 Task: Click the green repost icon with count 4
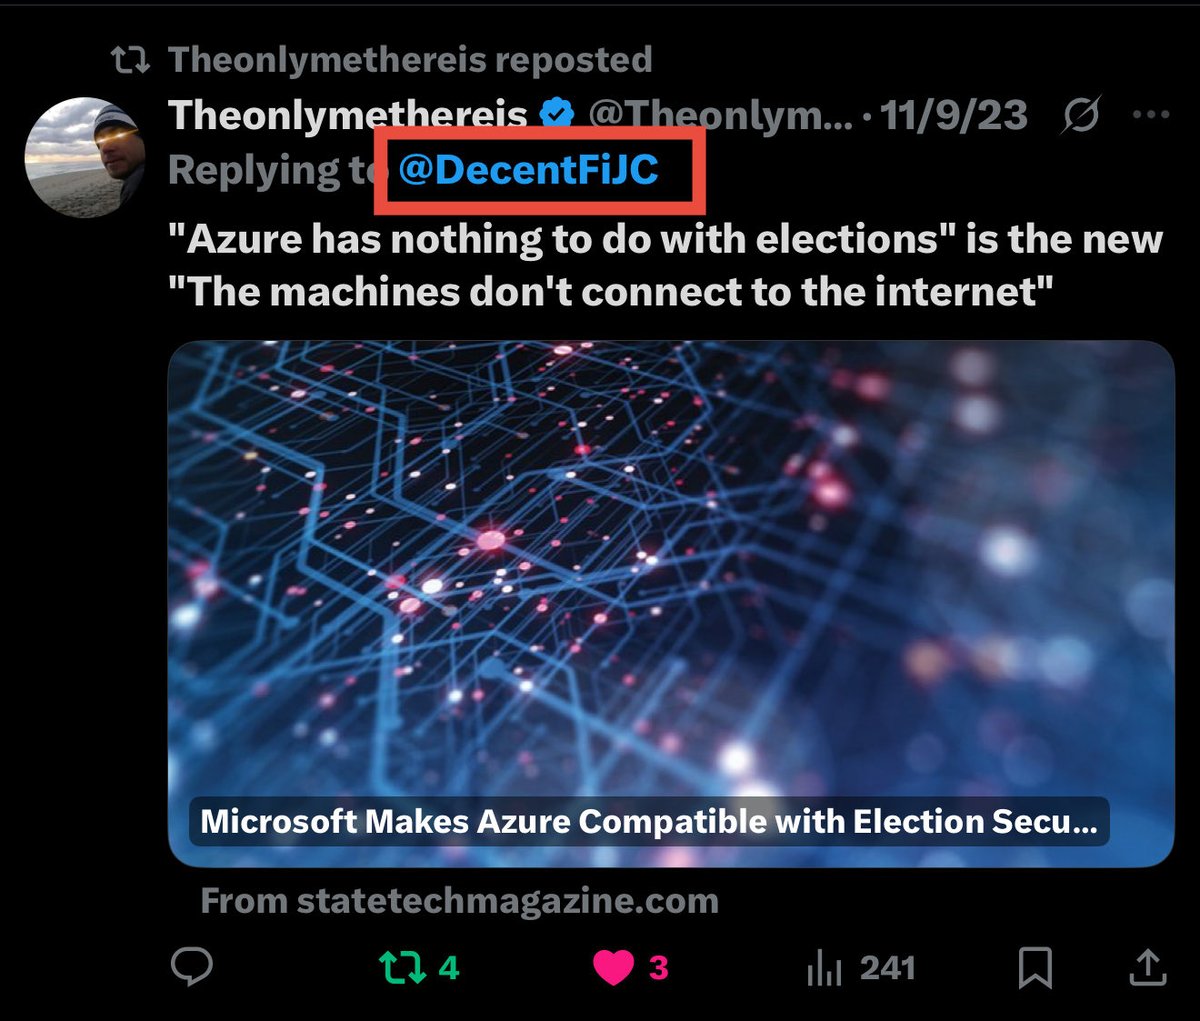point(402,967)
